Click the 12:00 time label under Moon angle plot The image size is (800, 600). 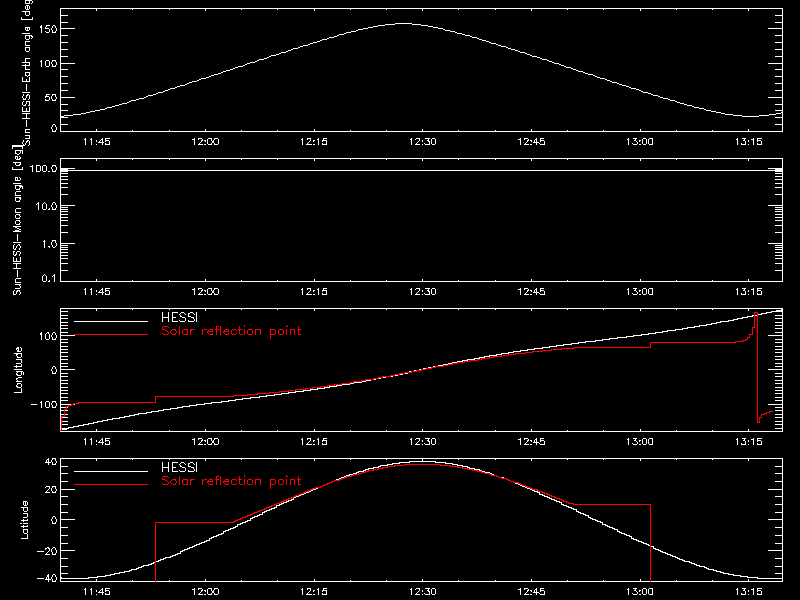[205, 292]
